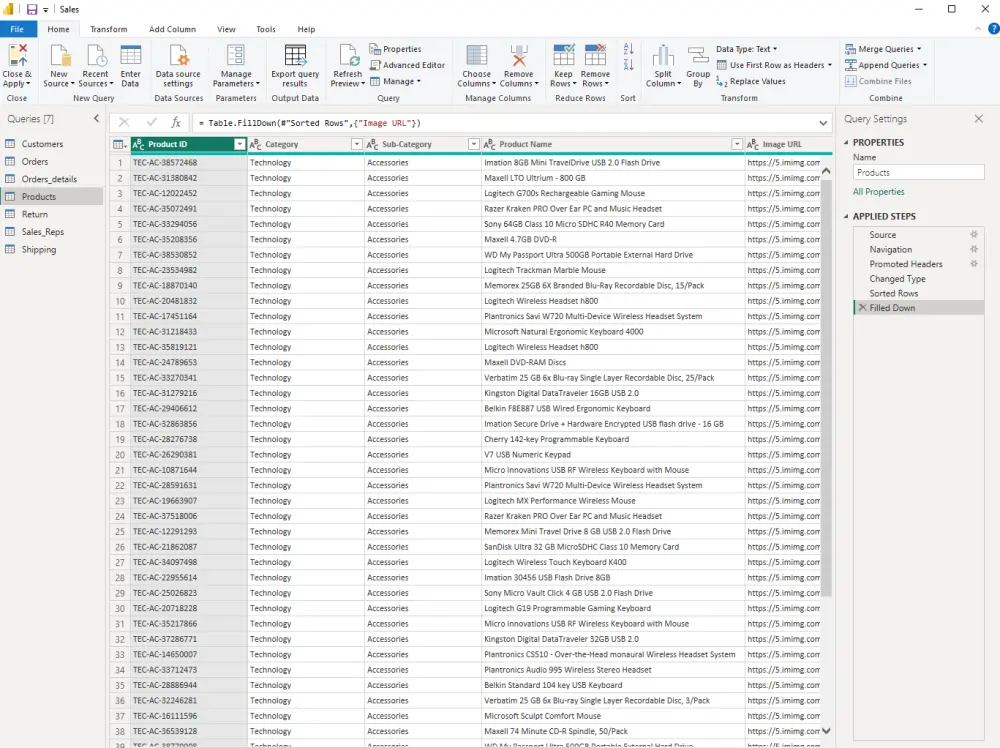Delete the Filled Down step
This screenshot has height=748, width=1000.
[x=862, y=308]
